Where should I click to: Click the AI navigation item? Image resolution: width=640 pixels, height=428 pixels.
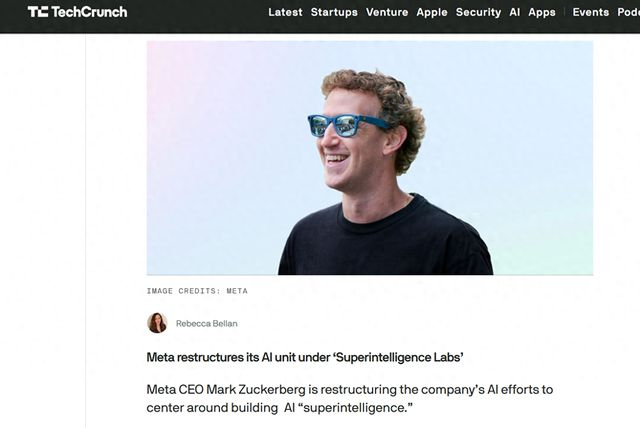point(515,12)
